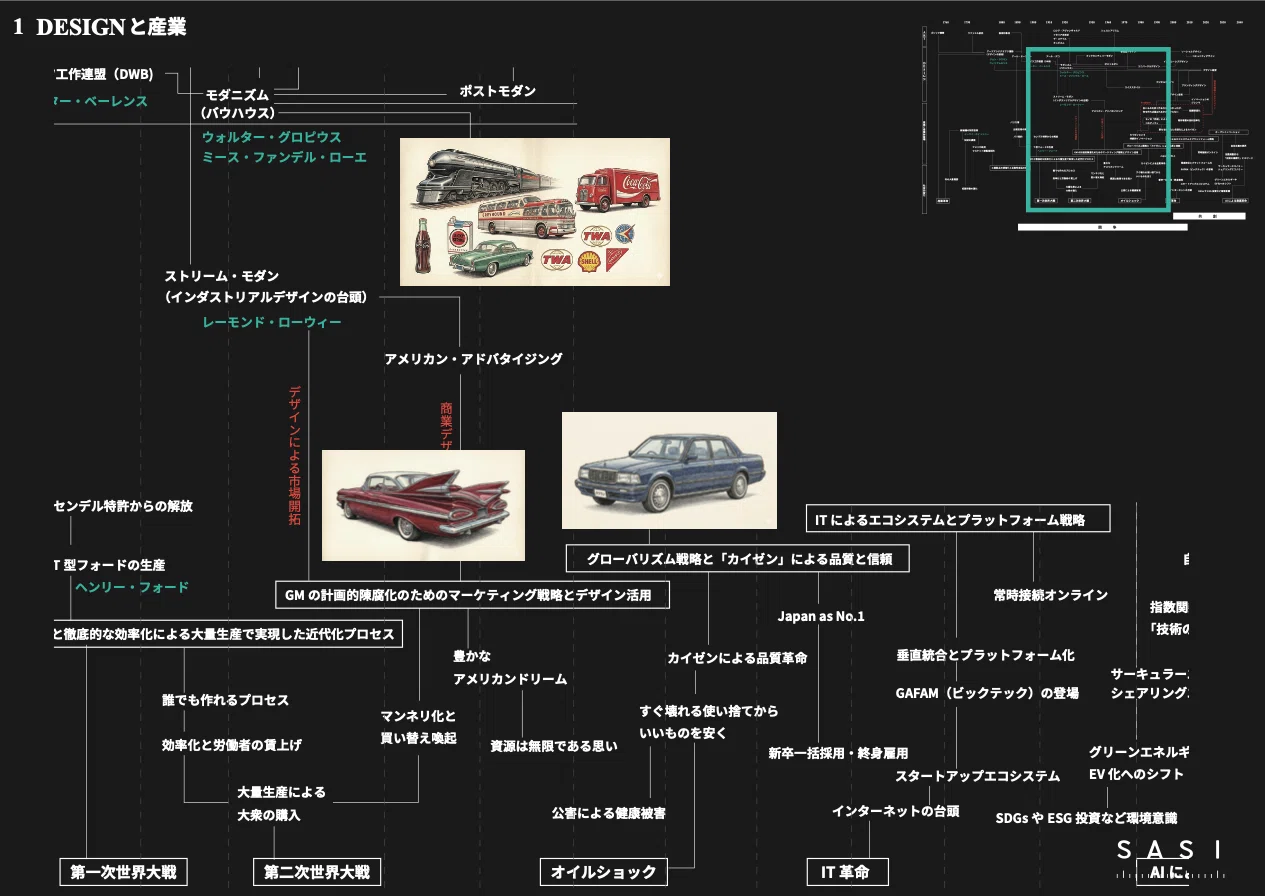The width and height of the screenshot is (1265, 896).
Task: Click the '公害による健康被害' node
Action: [x=608, y=813]
